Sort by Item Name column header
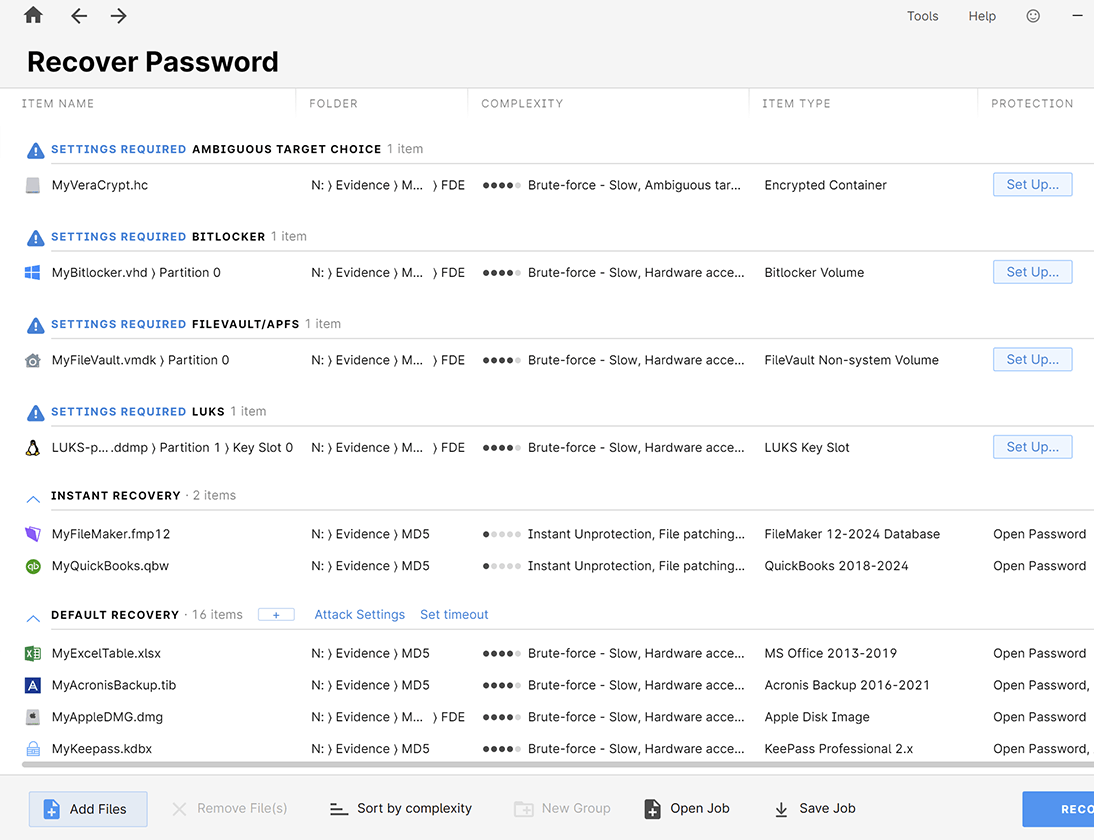 pyautogui.click(x=58, y=103)
